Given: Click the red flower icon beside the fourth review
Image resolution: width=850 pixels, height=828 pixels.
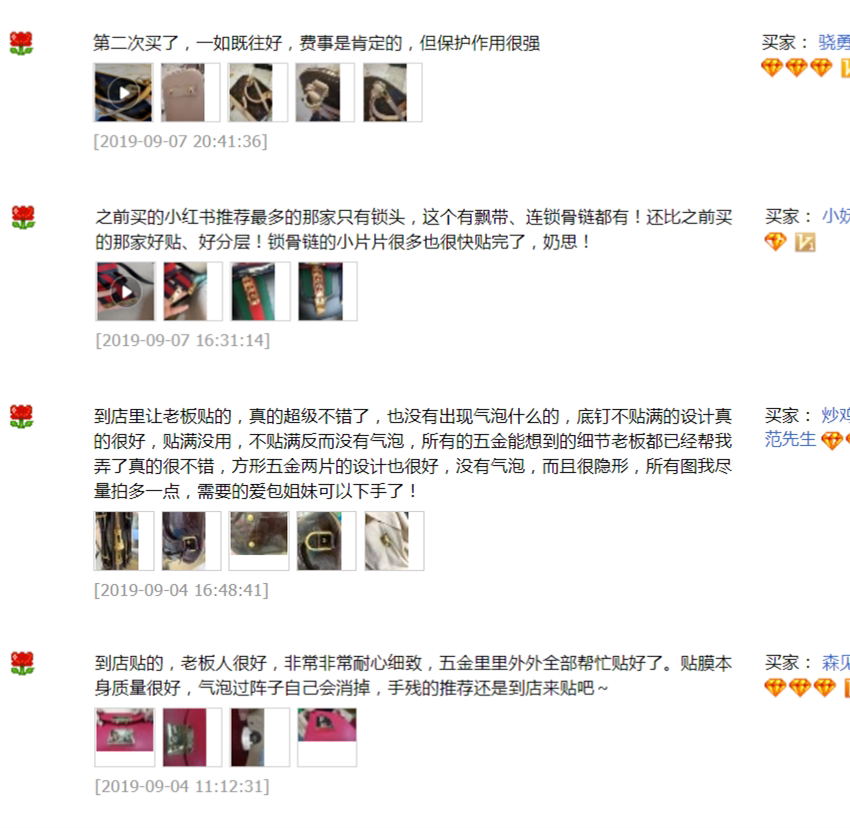Looking at the screenshot, I should point(22,663).
